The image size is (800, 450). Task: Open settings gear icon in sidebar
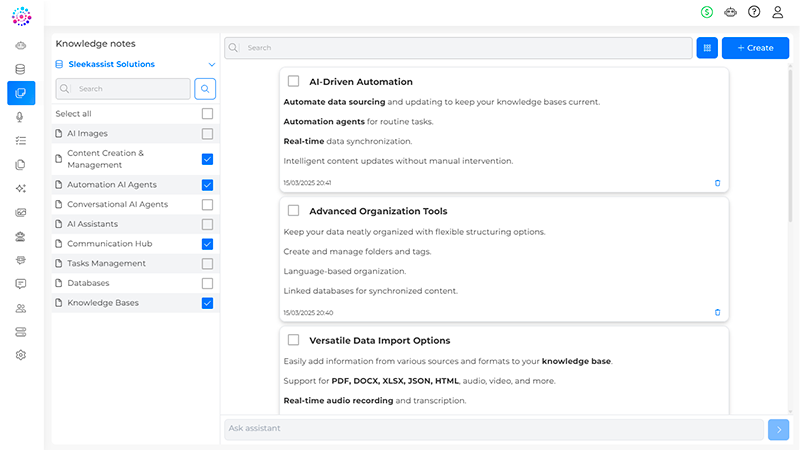point(20,355)
